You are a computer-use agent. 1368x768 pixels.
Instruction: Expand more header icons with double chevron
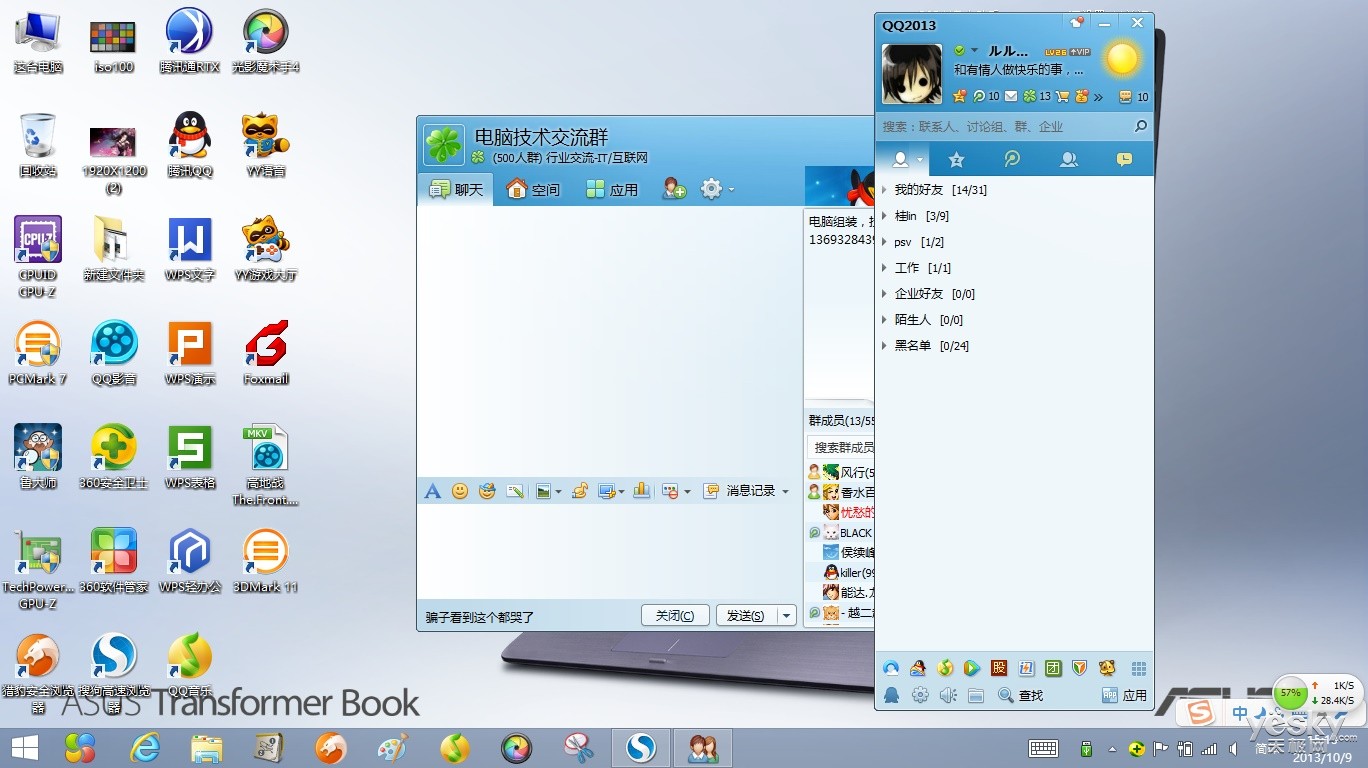click(1098, 97)
